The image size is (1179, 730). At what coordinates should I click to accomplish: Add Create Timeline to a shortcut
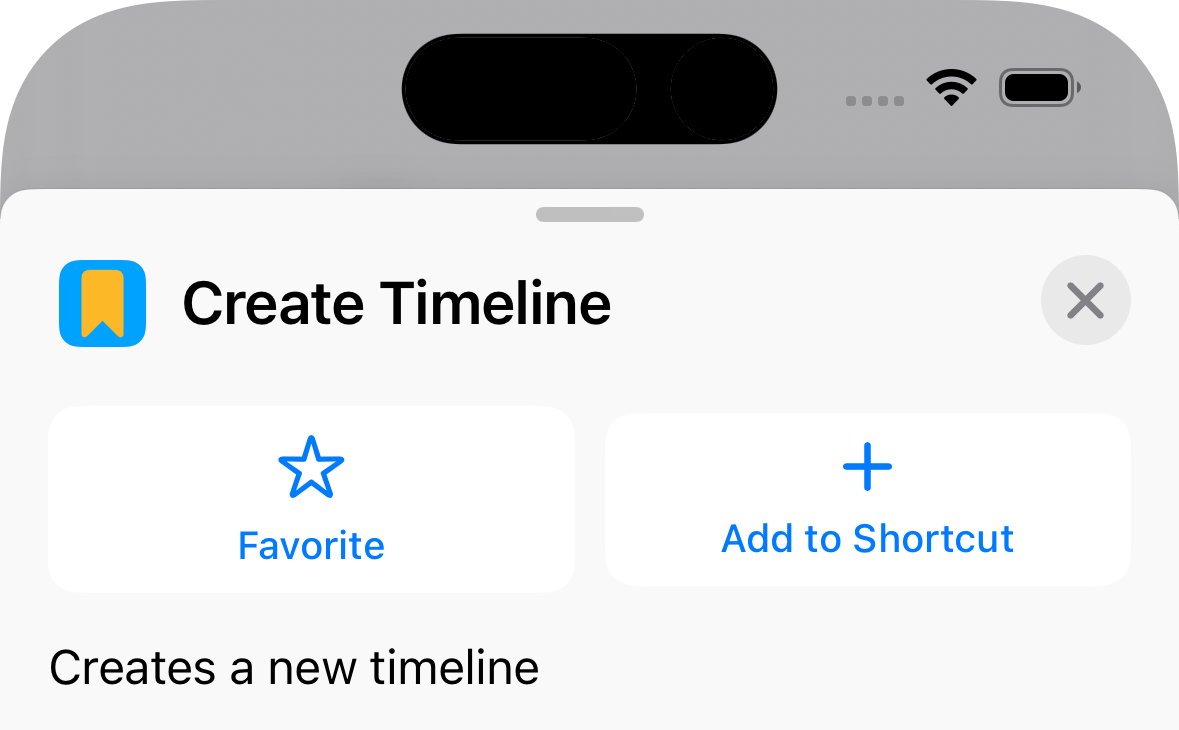[866, 499]
